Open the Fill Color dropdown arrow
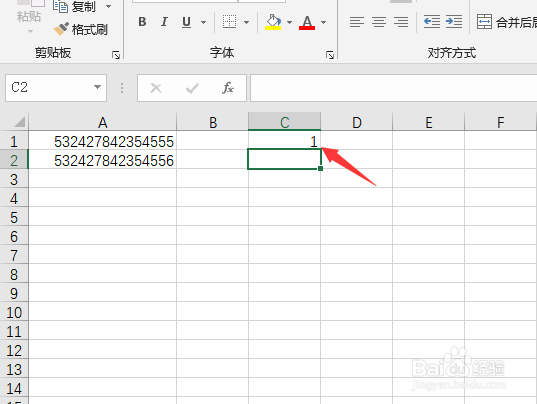 coord(289,23)
